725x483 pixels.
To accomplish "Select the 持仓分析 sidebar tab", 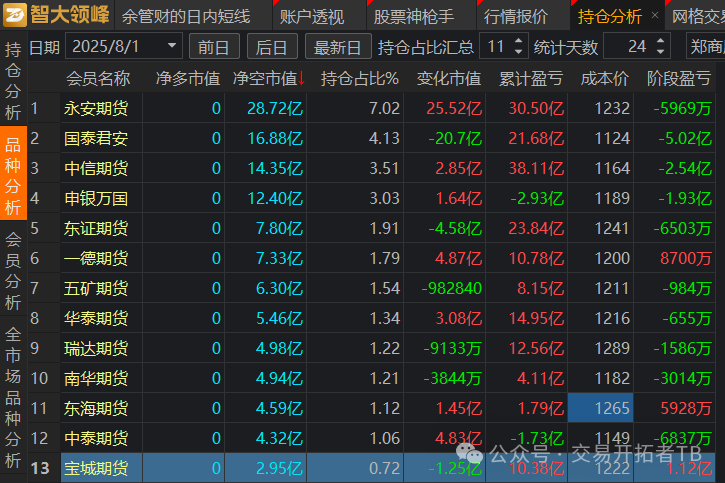I will (x=13, y=80).
